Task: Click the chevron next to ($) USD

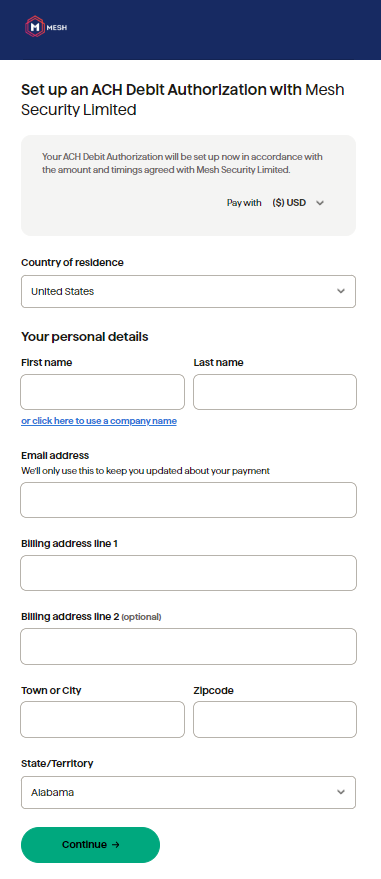Action: pos(320,203)
